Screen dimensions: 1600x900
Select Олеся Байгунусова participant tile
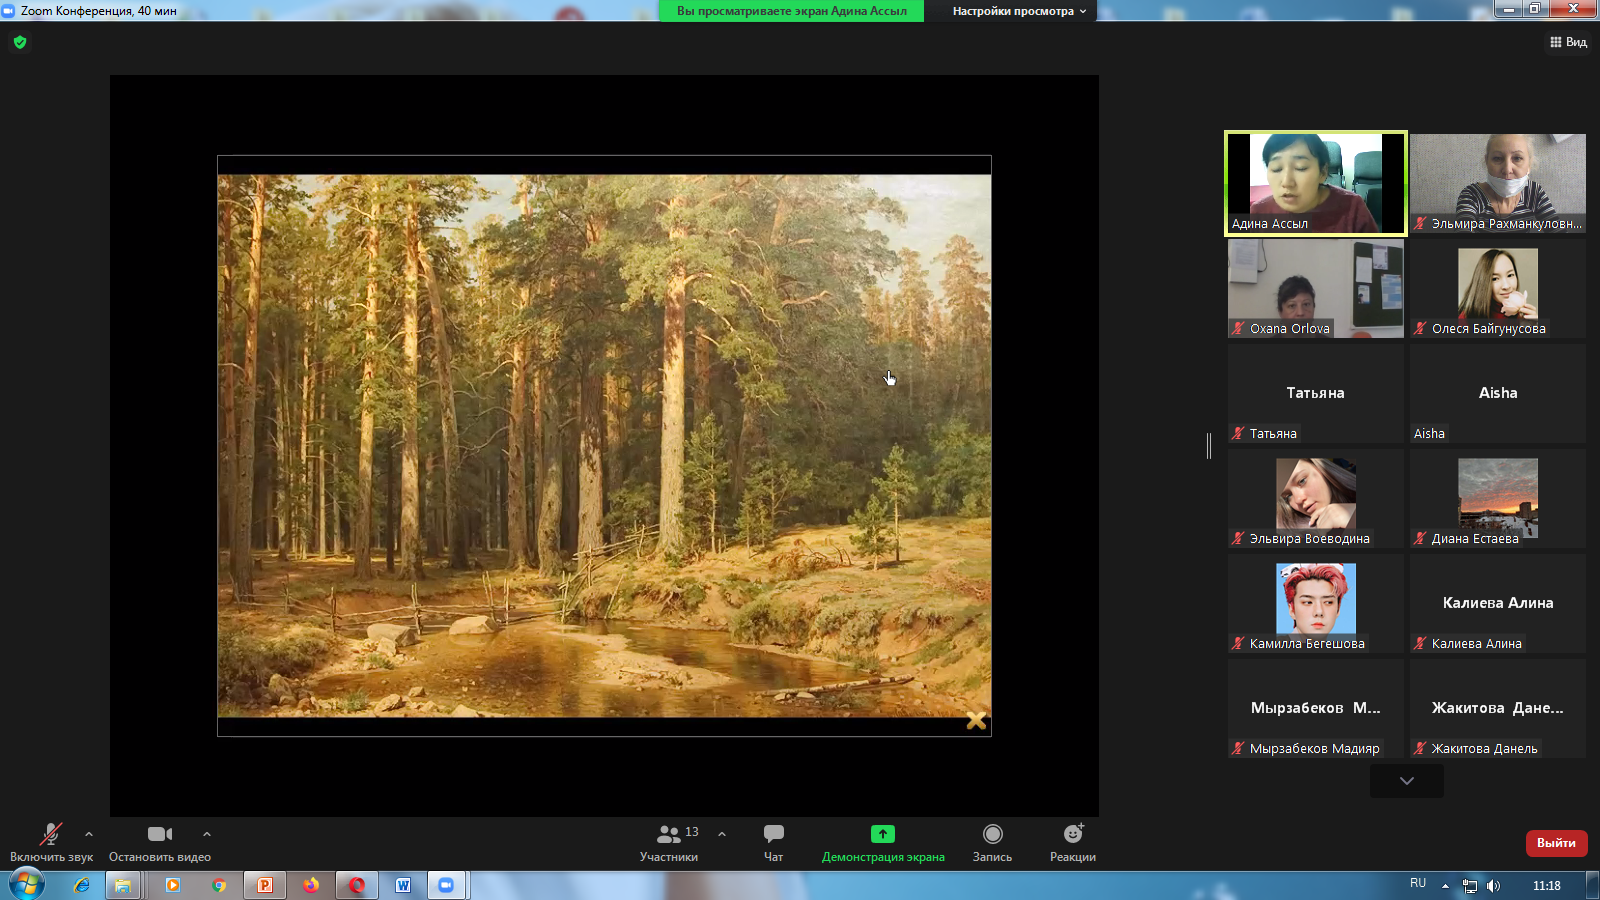coord(1498,288)
